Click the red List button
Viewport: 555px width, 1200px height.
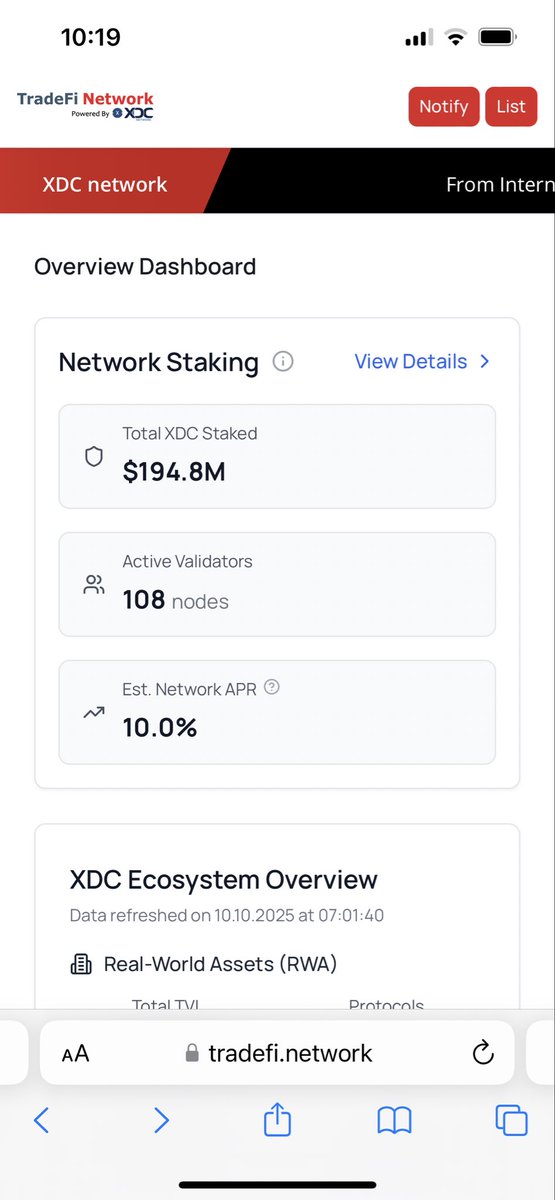pos(511,107)
